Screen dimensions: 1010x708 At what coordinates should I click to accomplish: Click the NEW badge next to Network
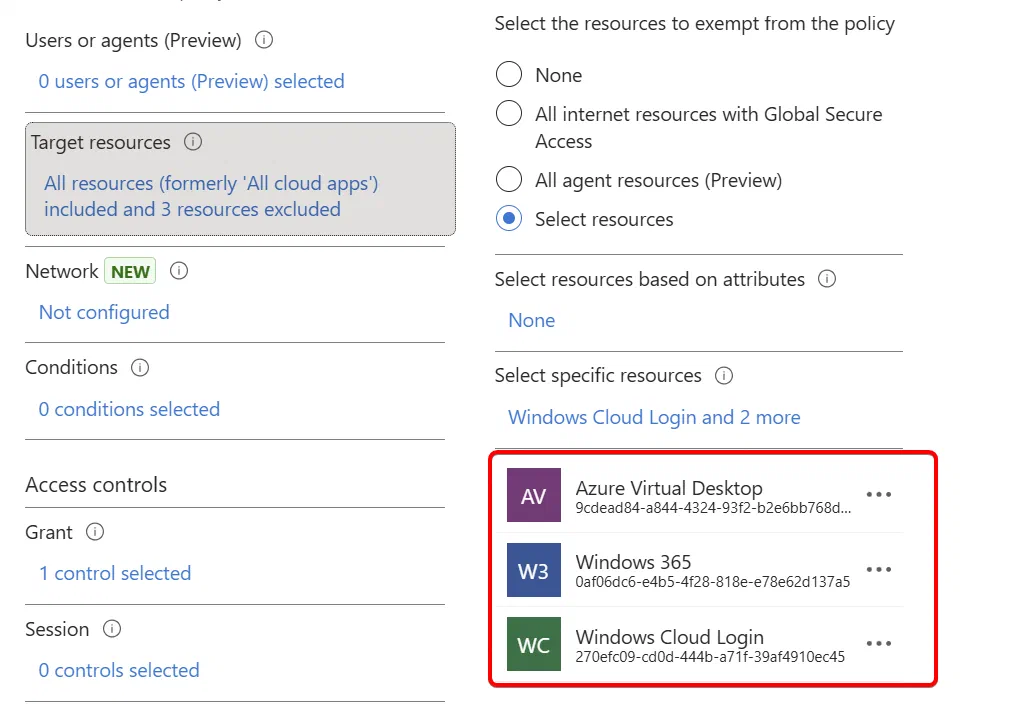click(x=130, y=271)
